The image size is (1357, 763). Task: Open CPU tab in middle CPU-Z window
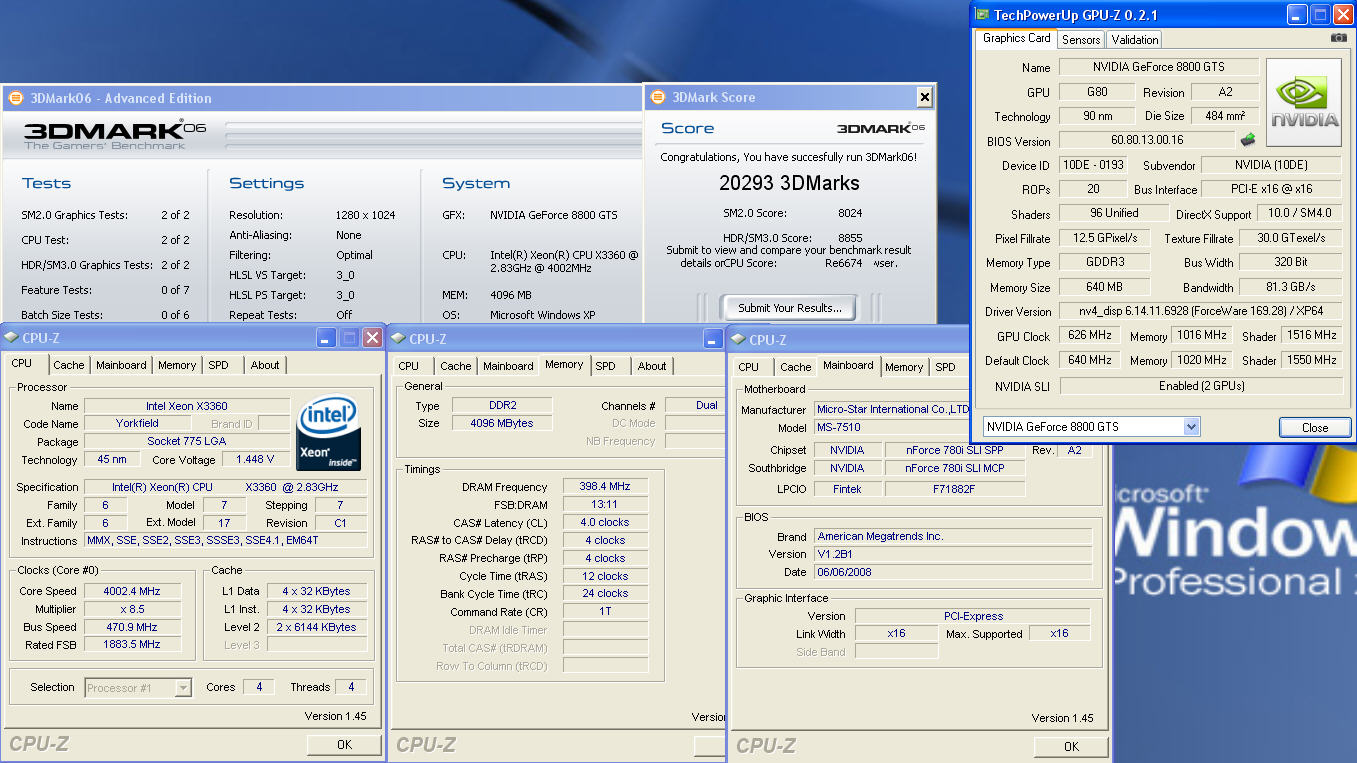point(409,367)
